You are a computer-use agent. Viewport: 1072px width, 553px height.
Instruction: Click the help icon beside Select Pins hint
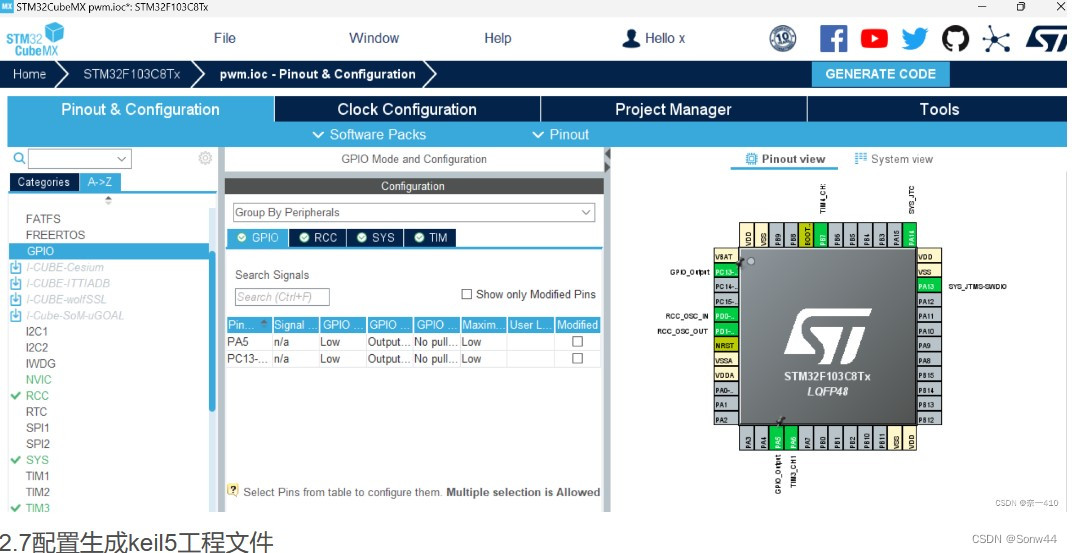pyautogui.click(x=232, y=490)
